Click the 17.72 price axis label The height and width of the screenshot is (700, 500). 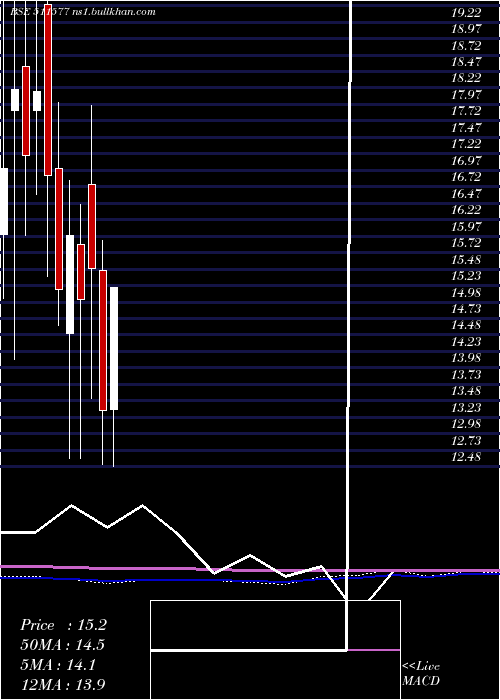click(466, 111)
